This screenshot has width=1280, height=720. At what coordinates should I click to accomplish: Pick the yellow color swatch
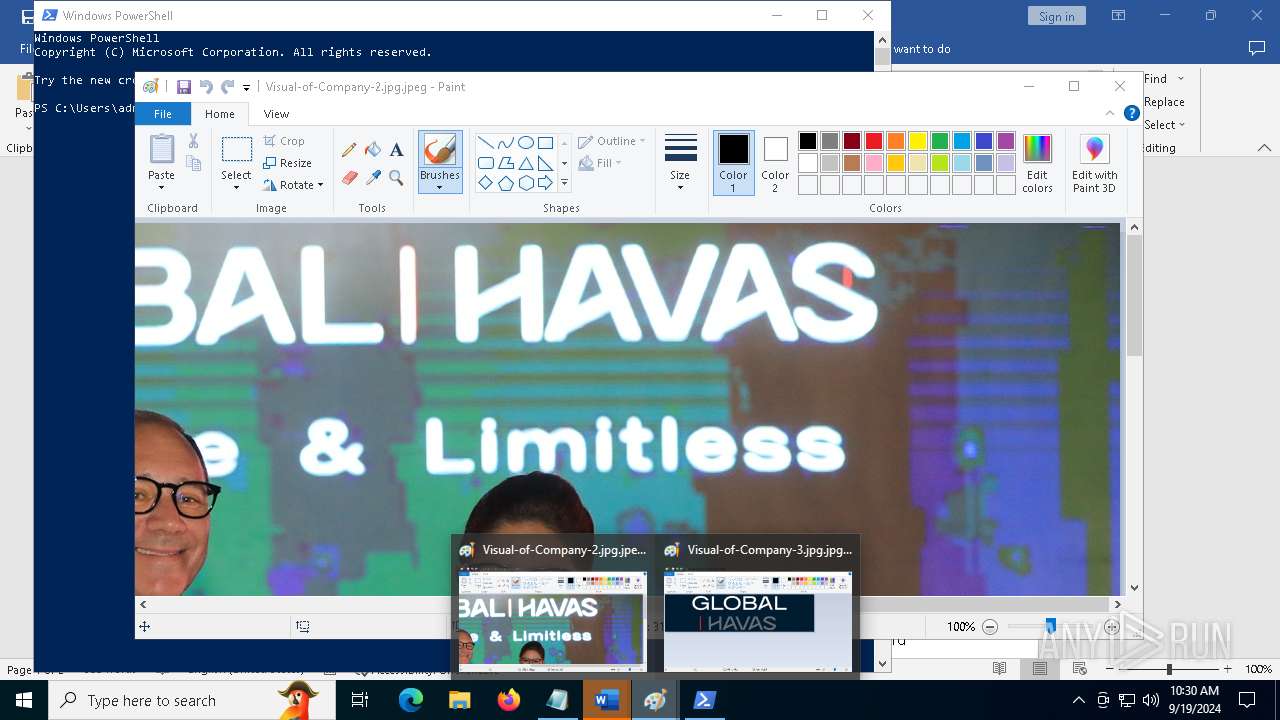918,141
